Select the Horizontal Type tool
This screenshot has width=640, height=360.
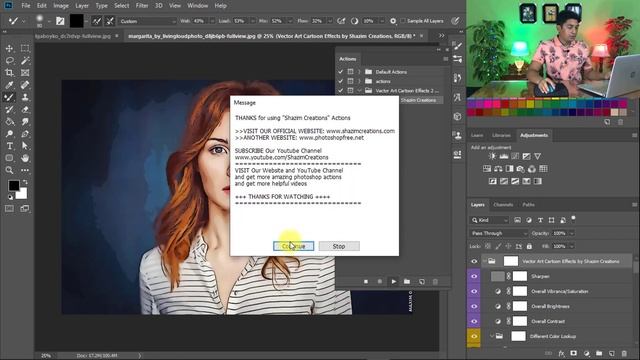[x=9, y=146]
